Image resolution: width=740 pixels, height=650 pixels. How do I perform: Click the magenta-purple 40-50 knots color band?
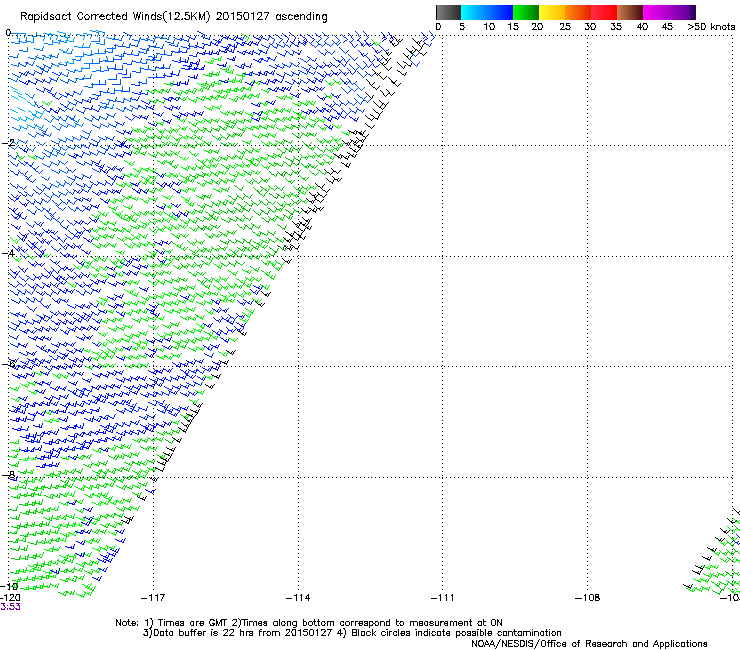point(669,12)
